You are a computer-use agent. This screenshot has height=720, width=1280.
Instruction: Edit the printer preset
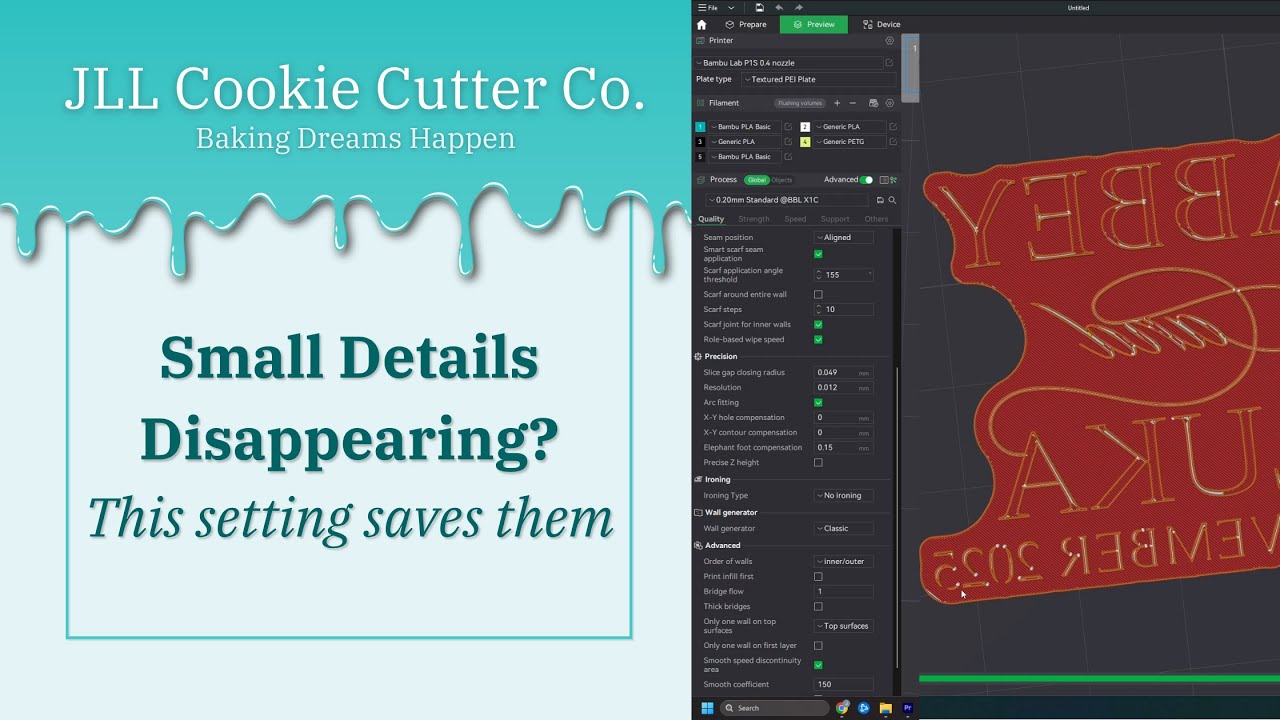tap(889, 63)
